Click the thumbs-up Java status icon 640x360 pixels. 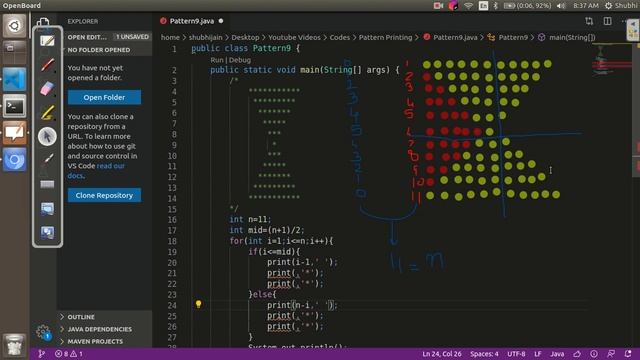pos(577,354)
